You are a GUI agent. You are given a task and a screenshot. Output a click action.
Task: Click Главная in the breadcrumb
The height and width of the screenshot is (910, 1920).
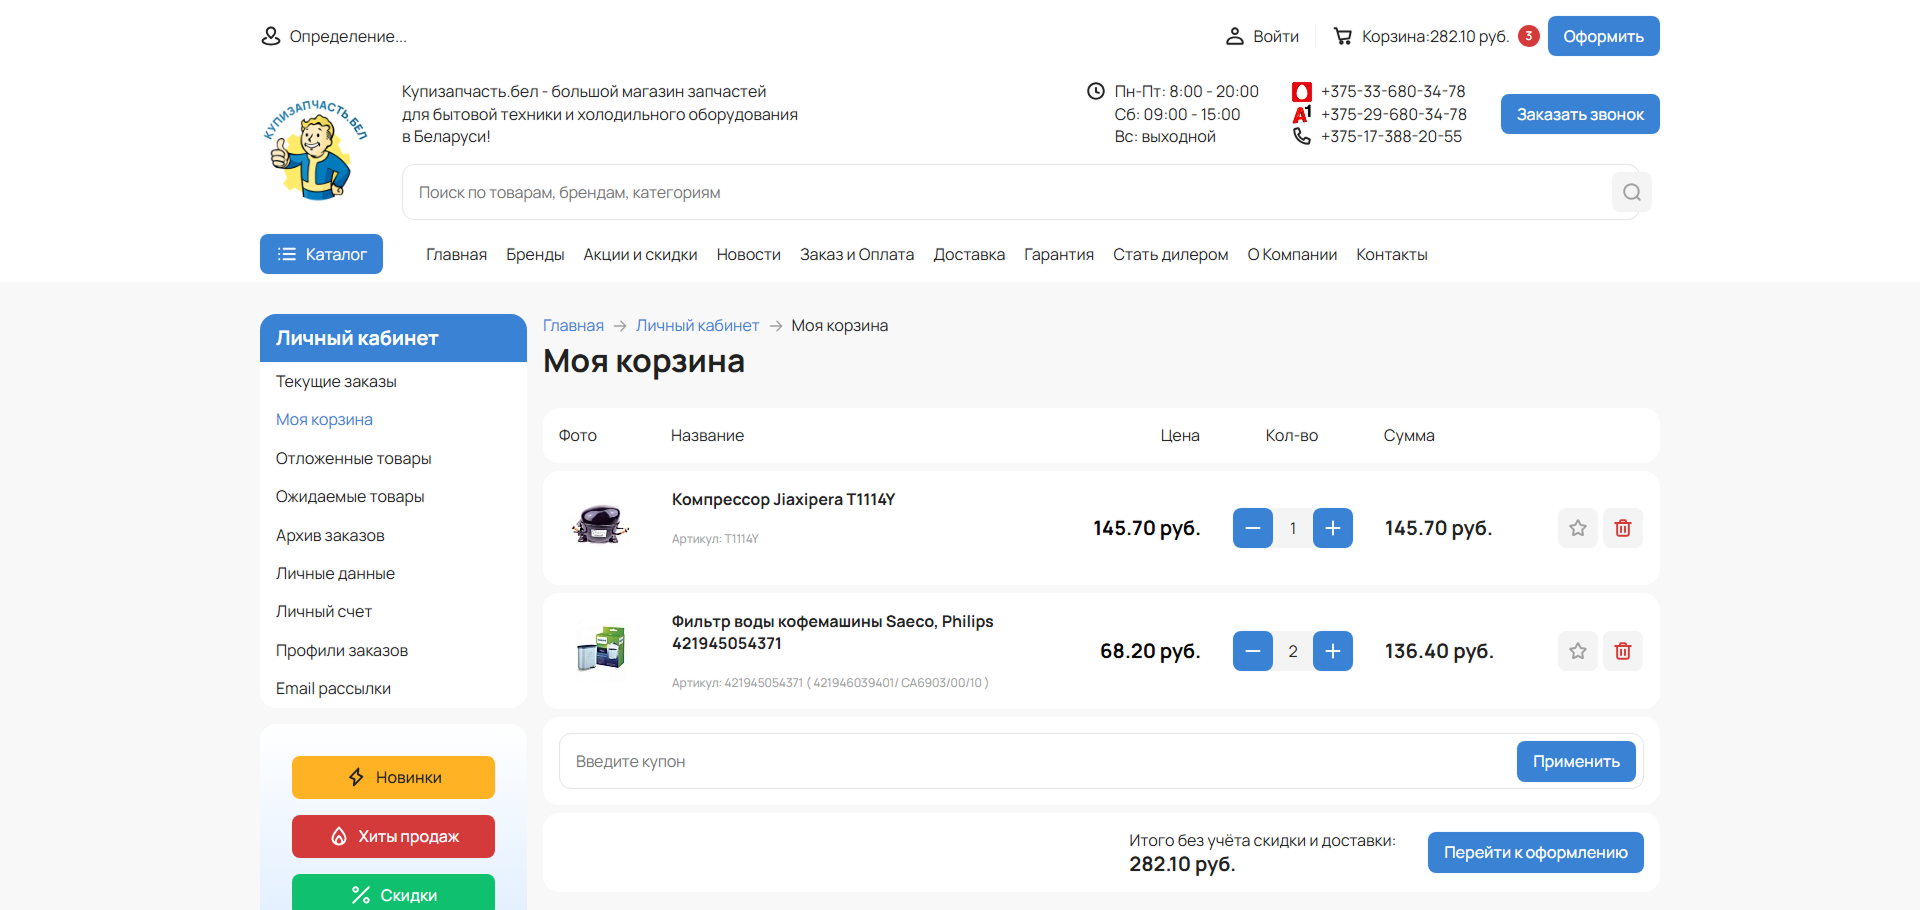coord(573,325)
